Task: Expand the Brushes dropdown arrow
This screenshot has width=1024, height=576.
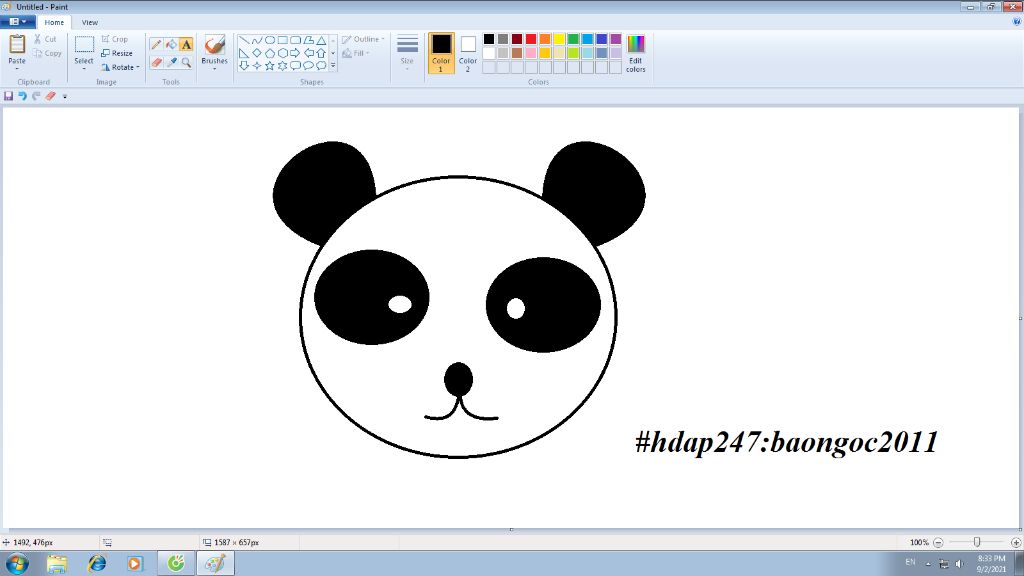Action: pos(214,69)
